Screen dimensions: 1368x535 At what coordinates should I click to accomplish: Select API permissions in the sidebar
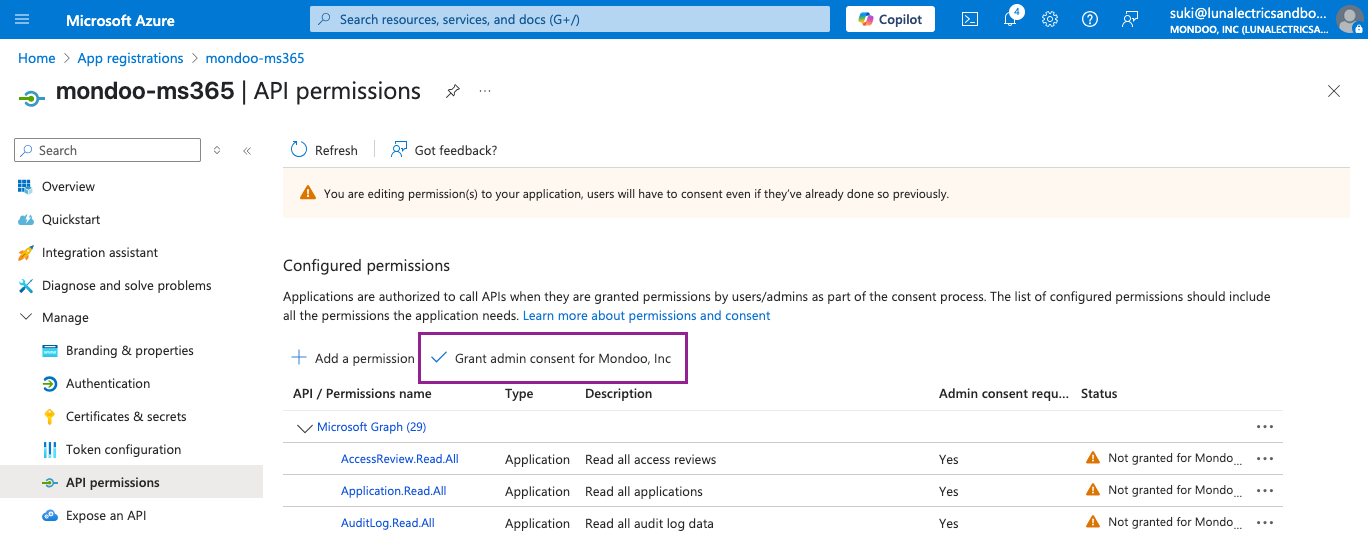pos(131,482)
